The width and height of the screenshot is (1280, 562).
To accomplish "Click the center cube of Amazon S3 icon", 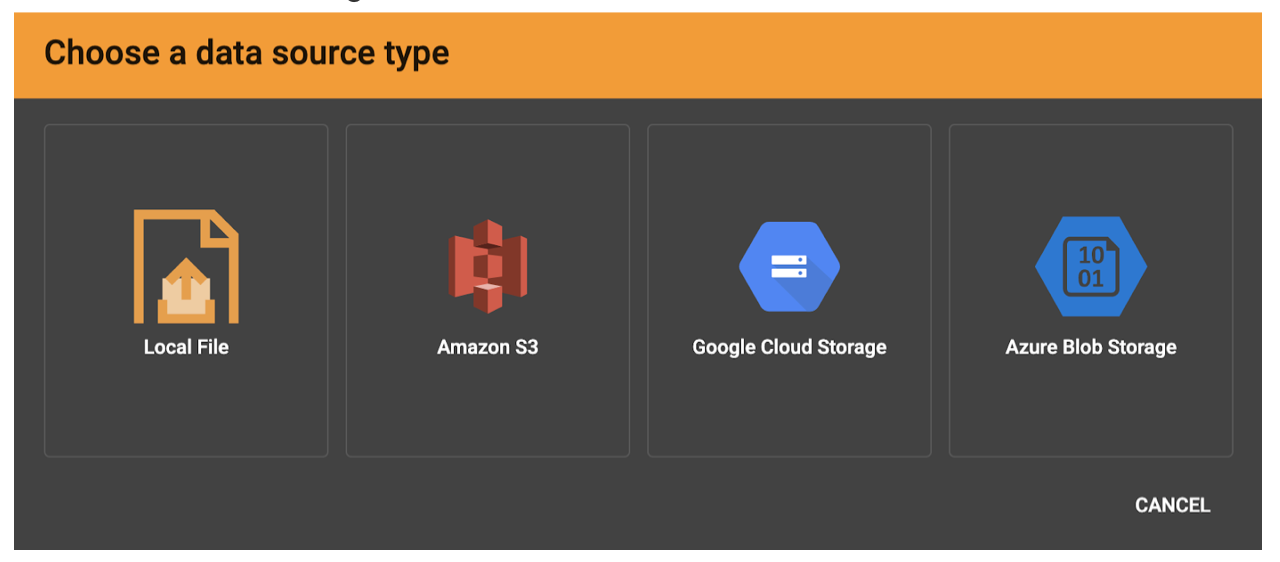I will pos(487,266).
